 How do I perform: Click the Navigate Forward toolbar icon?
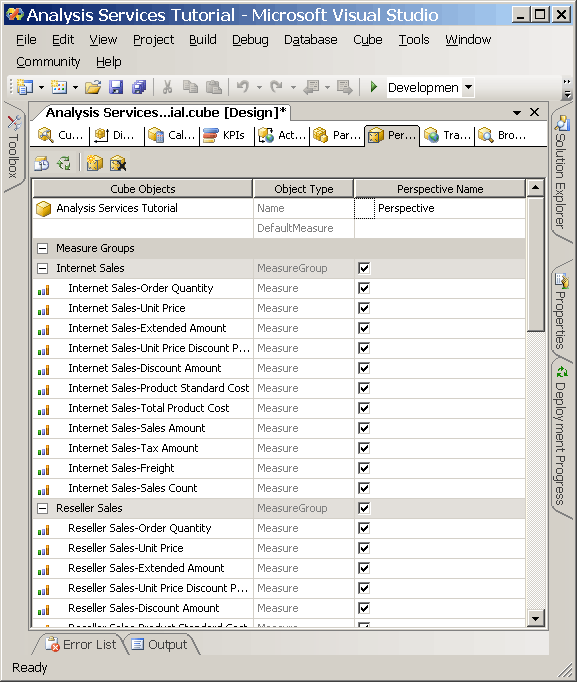[x=345, y=87]
